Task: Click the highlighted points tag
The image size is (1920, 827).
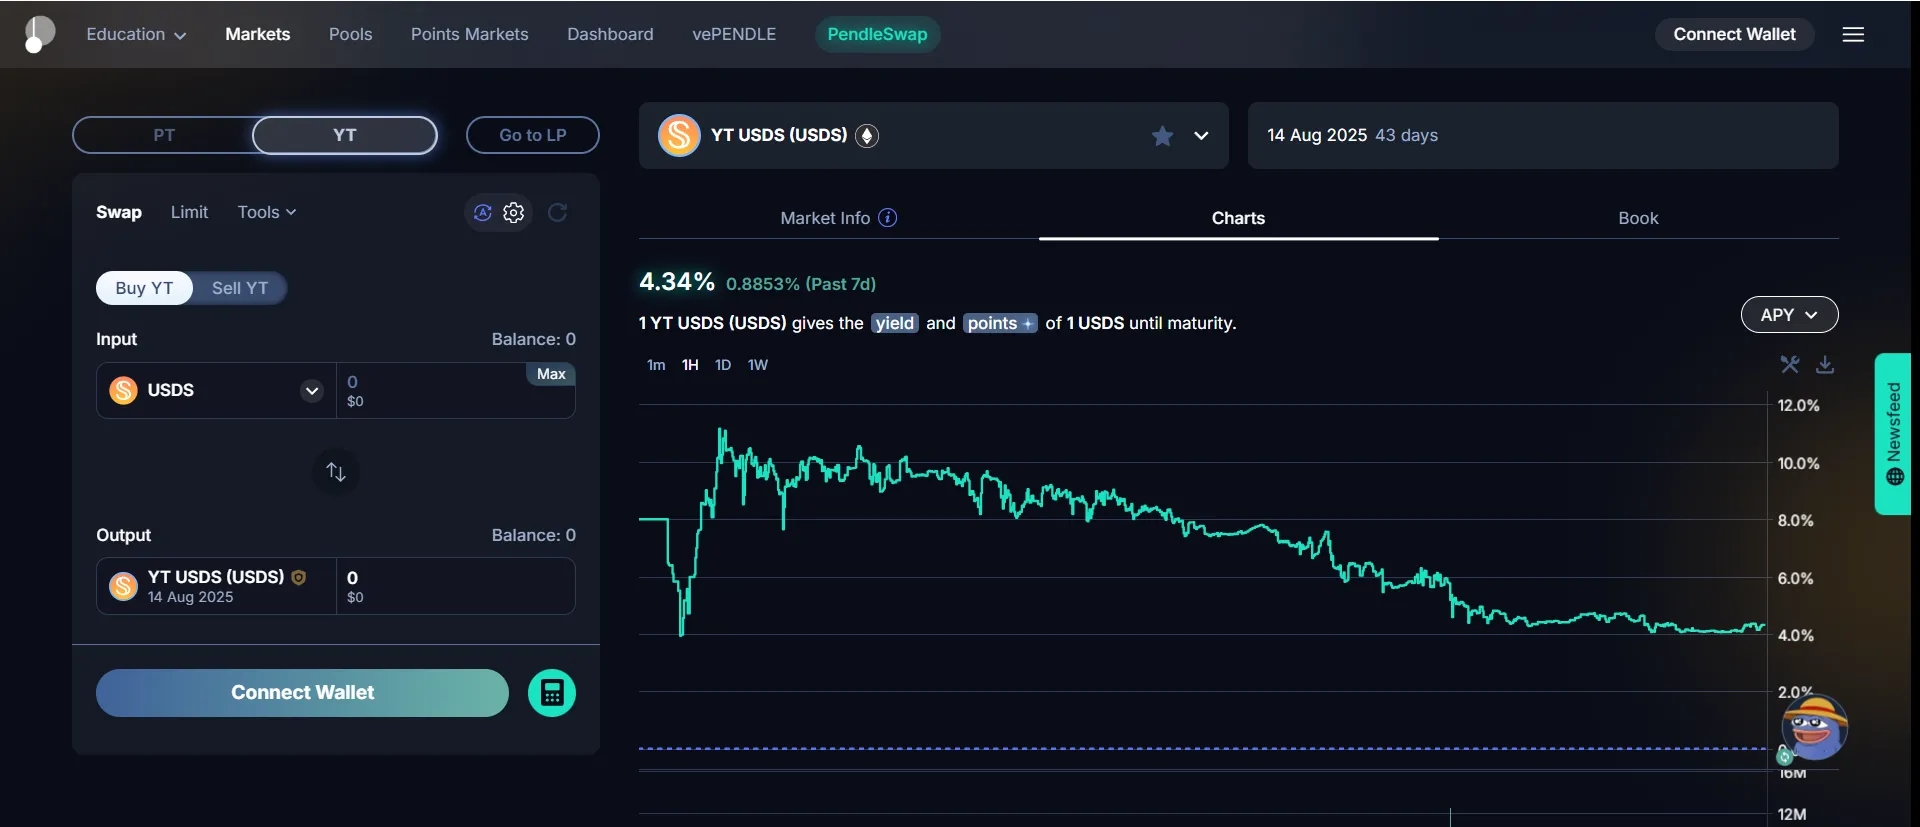Action: coord(1000,323)
